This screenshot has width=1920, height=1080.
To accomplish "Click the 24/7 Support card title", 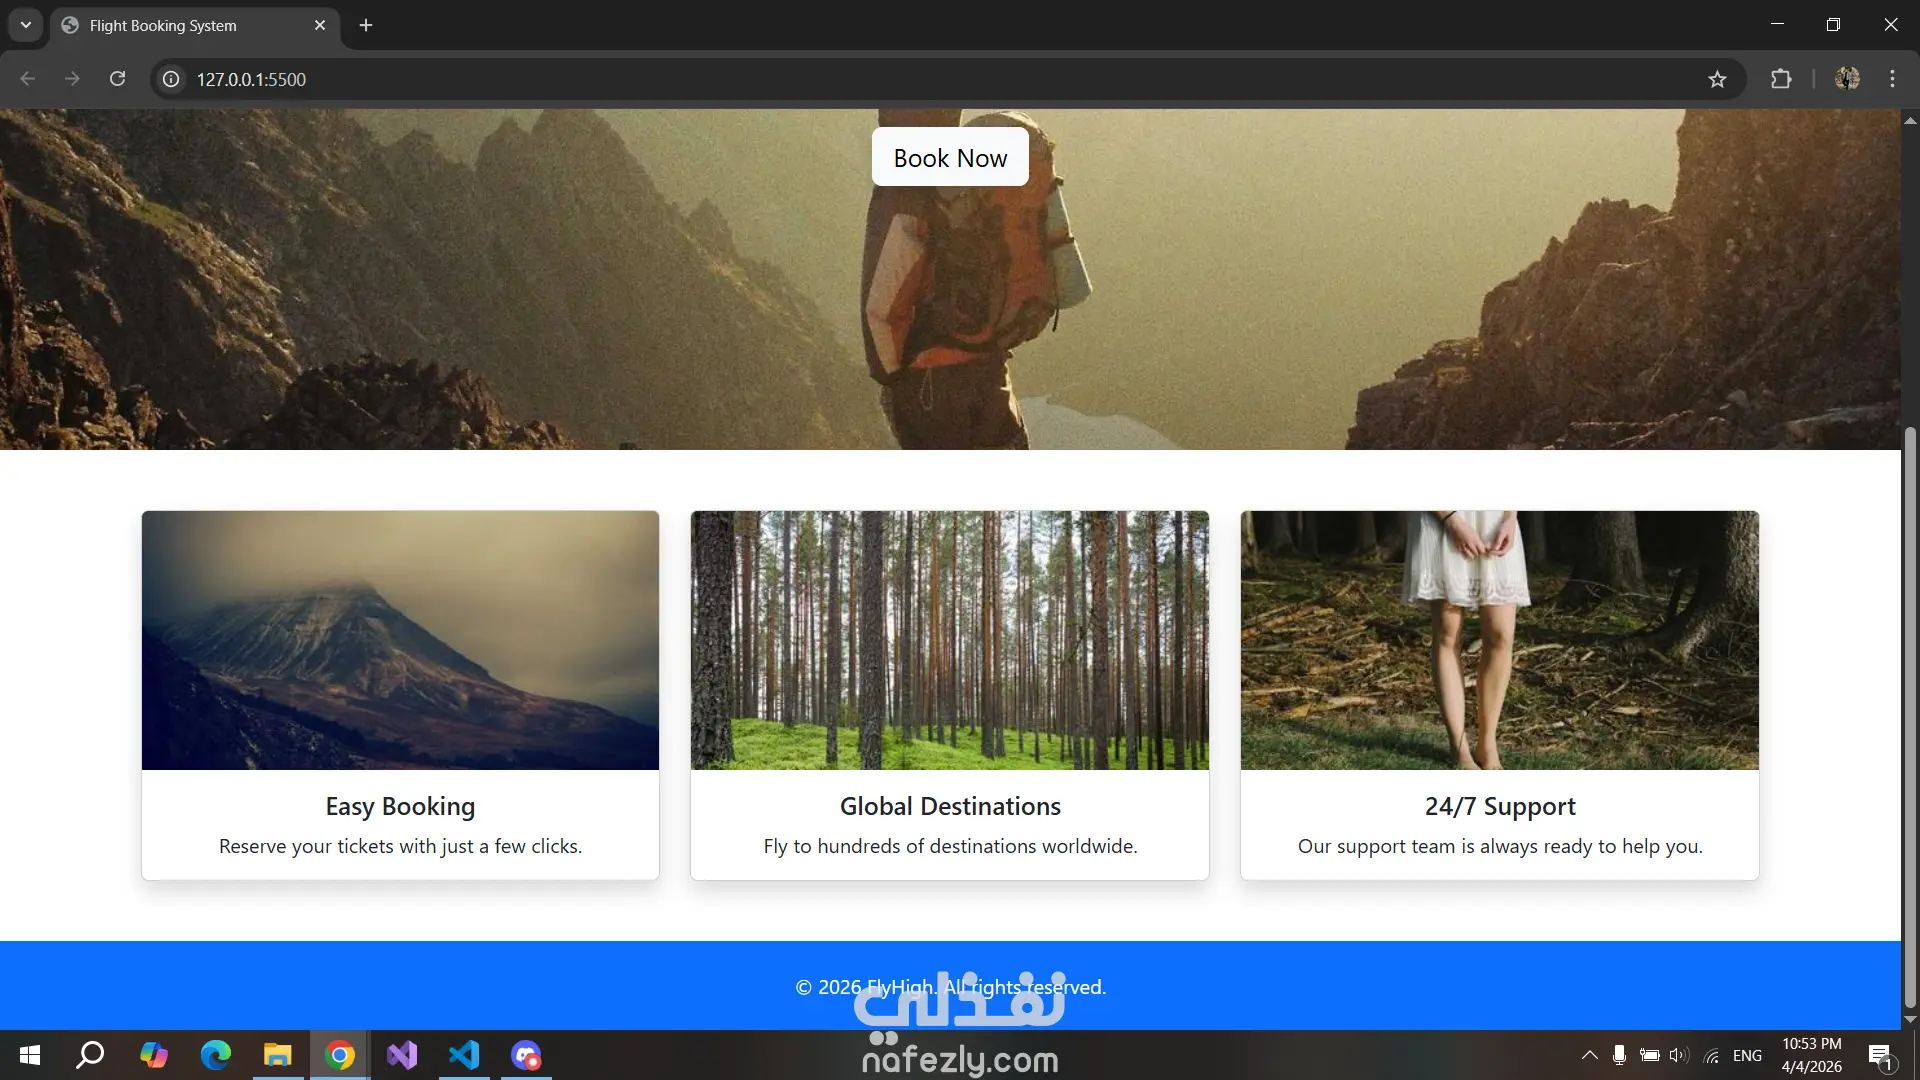I will [x=1499, y=806].
